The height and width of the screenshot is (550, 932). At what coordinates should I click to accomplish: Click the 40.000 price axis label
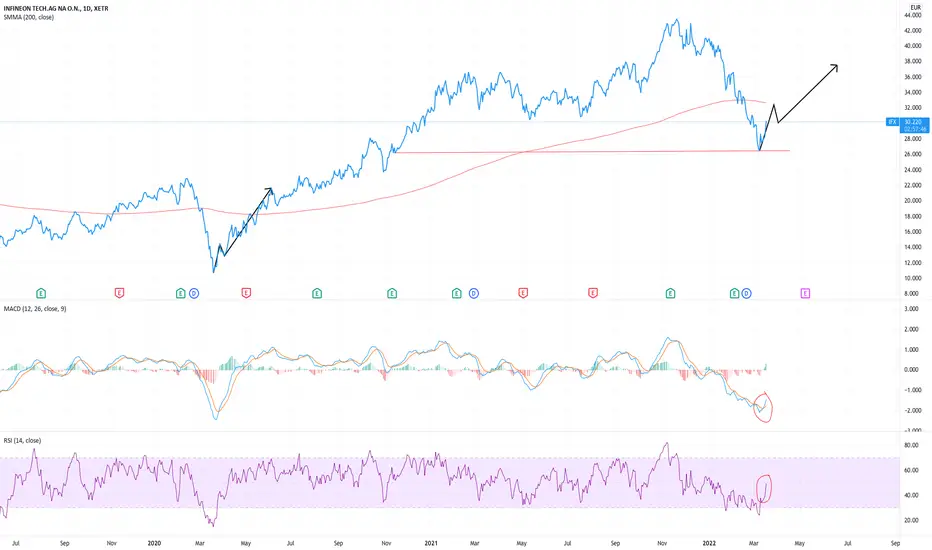[913, 46]
